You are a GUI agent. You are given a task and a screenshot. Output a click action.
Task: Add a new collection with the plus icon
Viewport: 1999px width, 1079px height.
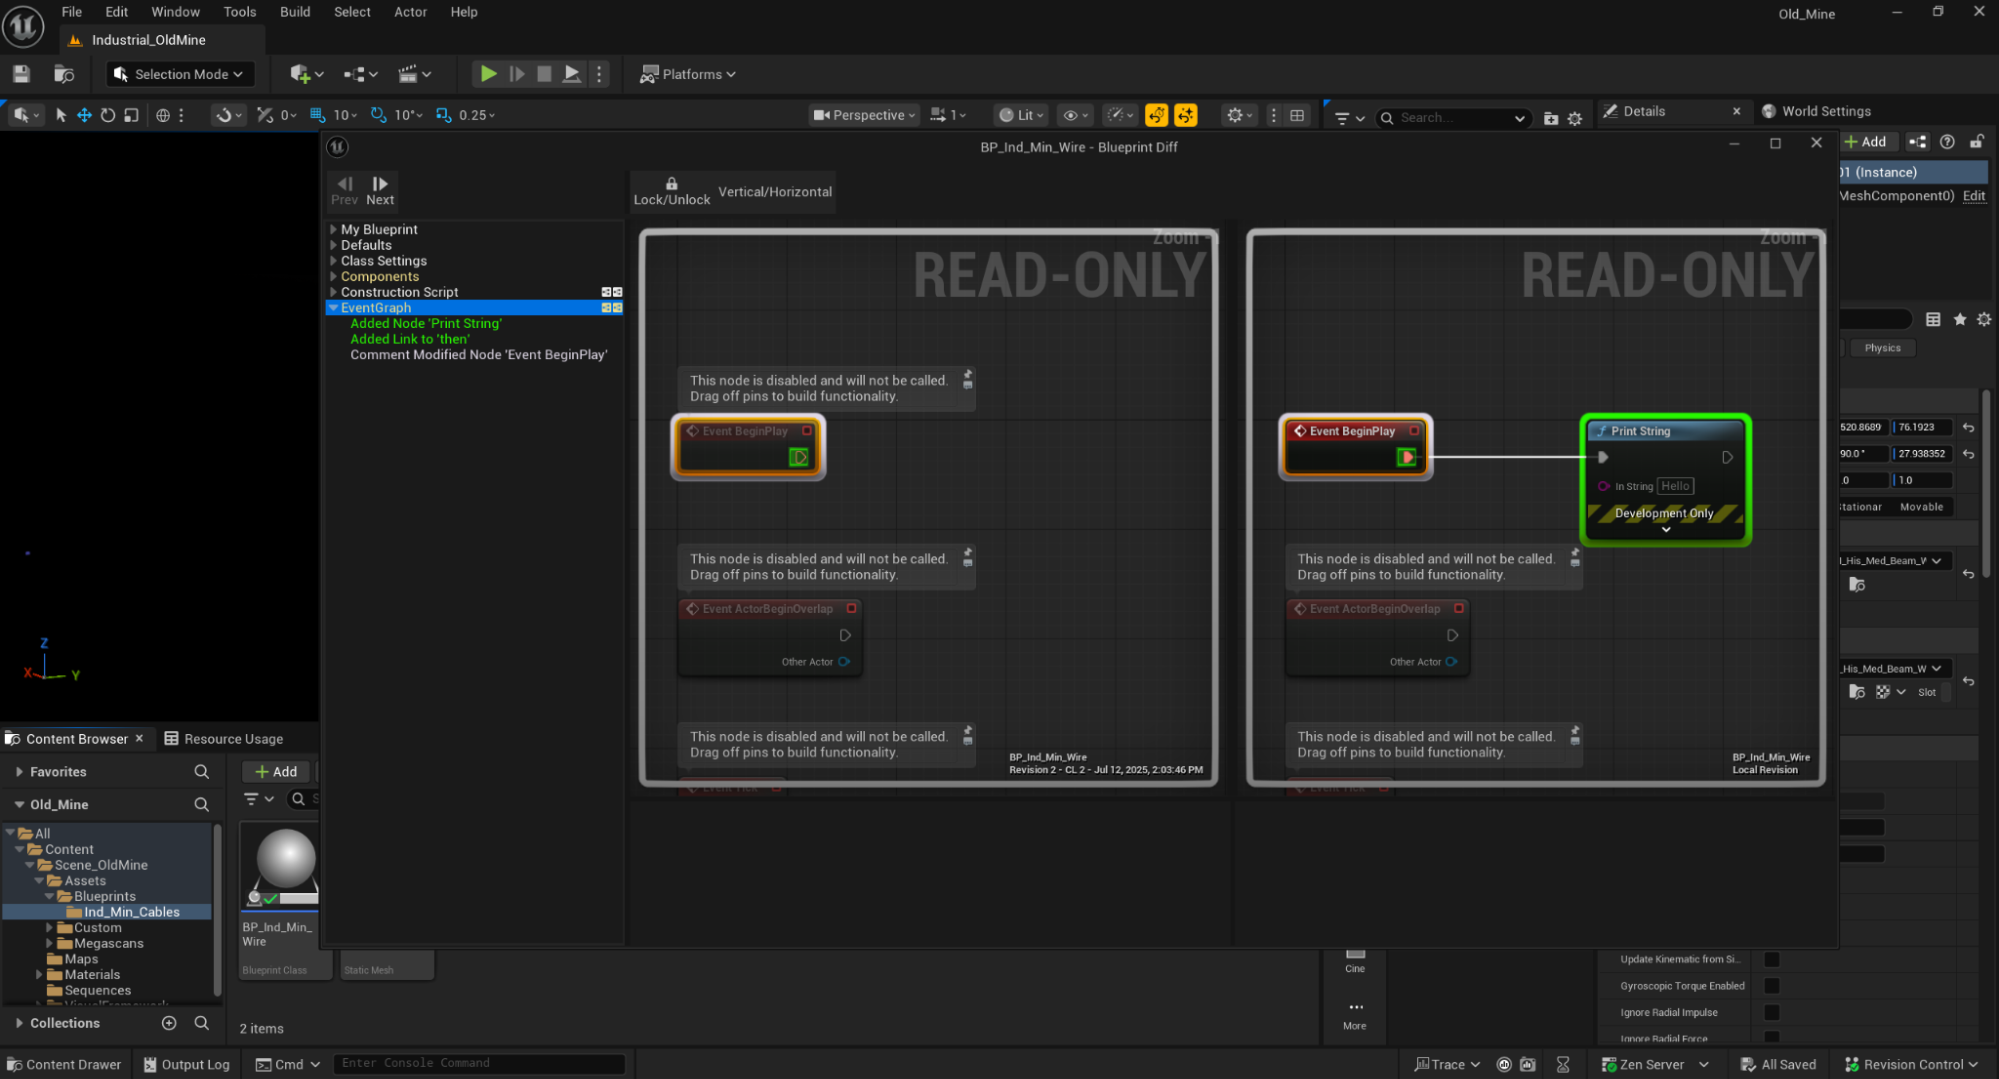169,1023
